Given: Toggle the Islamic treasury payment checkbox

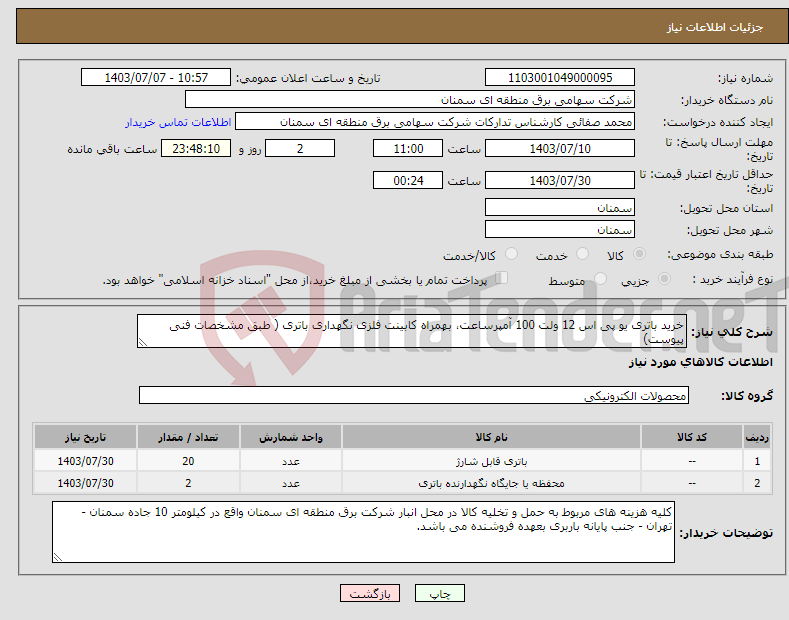Looking at the screenshot, I should click(502, 278).
